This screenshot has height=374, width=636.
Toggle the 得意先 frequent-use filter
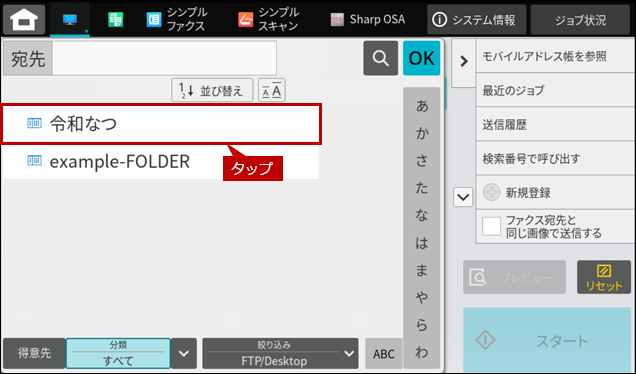[x=34, y=353]
